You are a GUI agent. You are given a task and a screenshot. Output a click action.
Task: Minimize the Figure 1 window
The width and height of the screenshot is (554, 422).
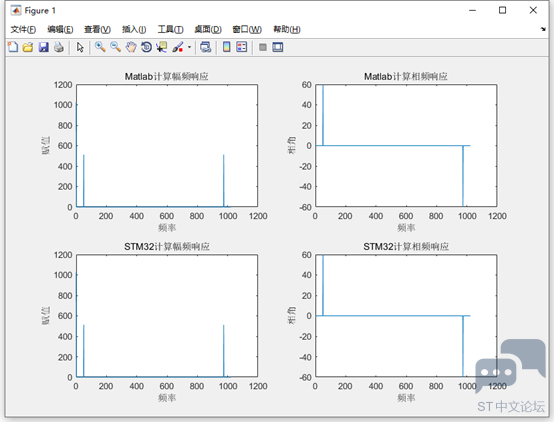pyautogui.click(x=472, y=10)
